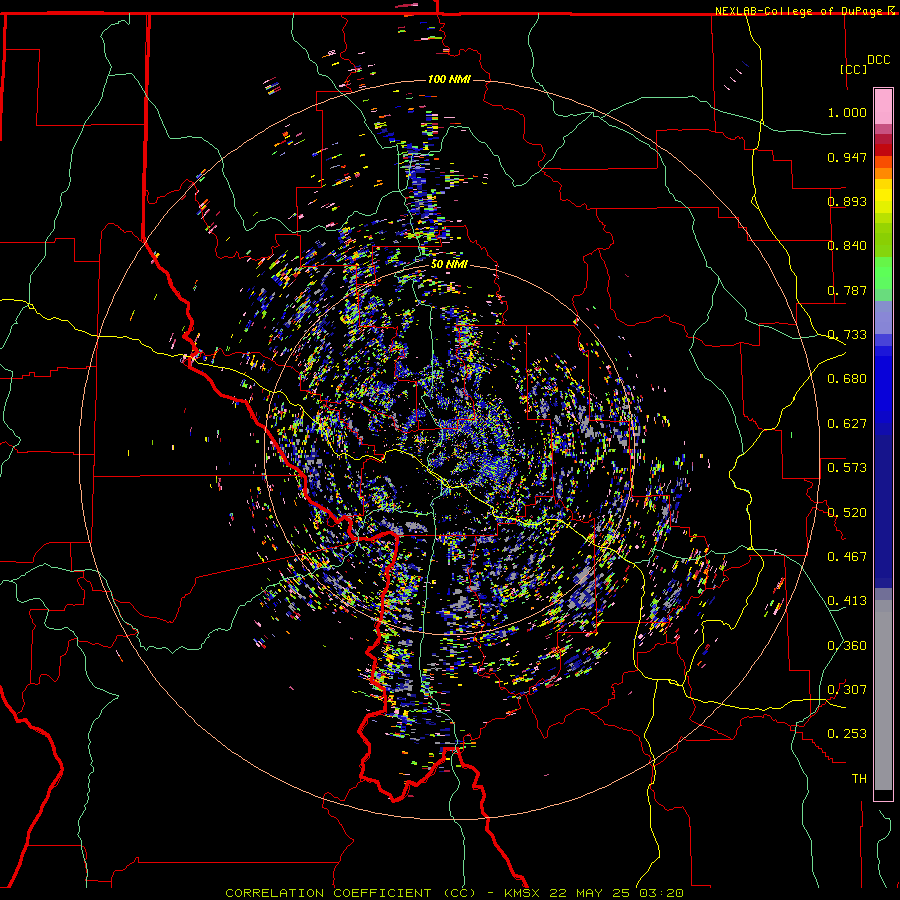Viewport: 900px width, 900px height.
Task: Click the 03:20 time in the caption
Action: pos(661,893)
